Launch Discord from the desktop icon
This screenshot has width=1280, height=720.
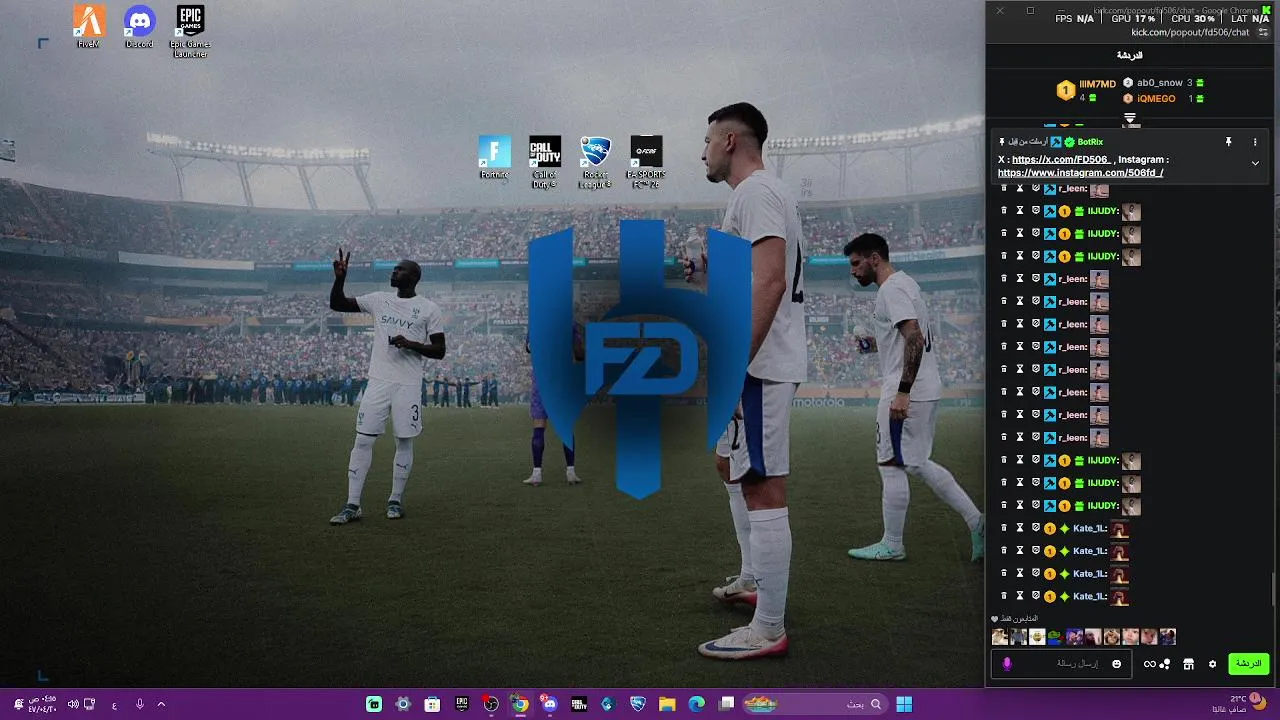pos(140,27)
